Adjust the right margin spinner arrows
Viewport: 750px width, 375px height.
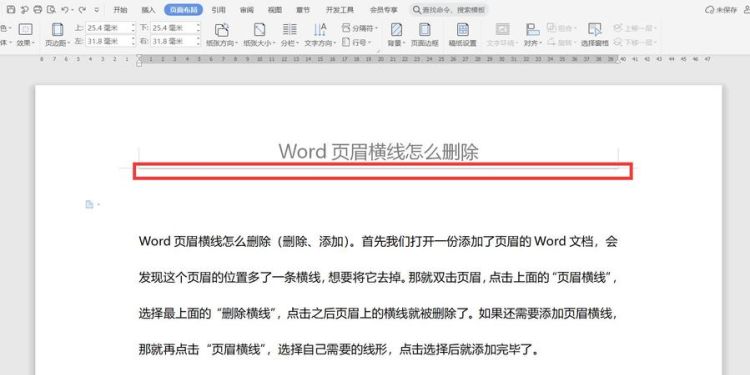pyautogui.click(x=199, y=41)
